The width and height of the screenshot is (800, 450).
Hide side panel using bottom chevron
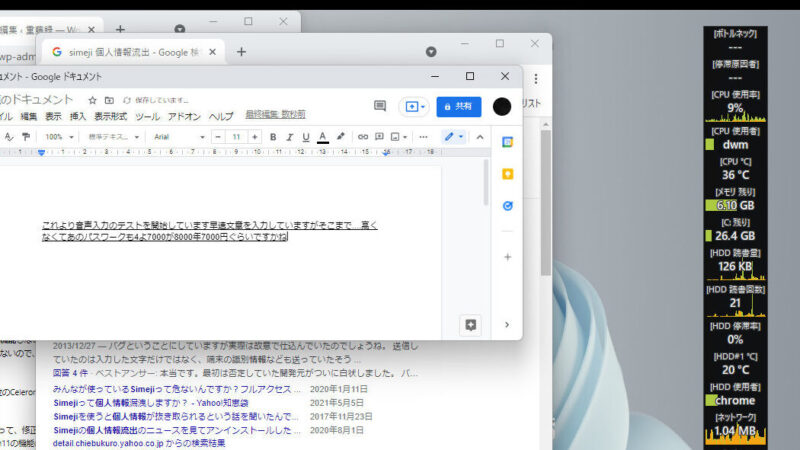(507, 324)
